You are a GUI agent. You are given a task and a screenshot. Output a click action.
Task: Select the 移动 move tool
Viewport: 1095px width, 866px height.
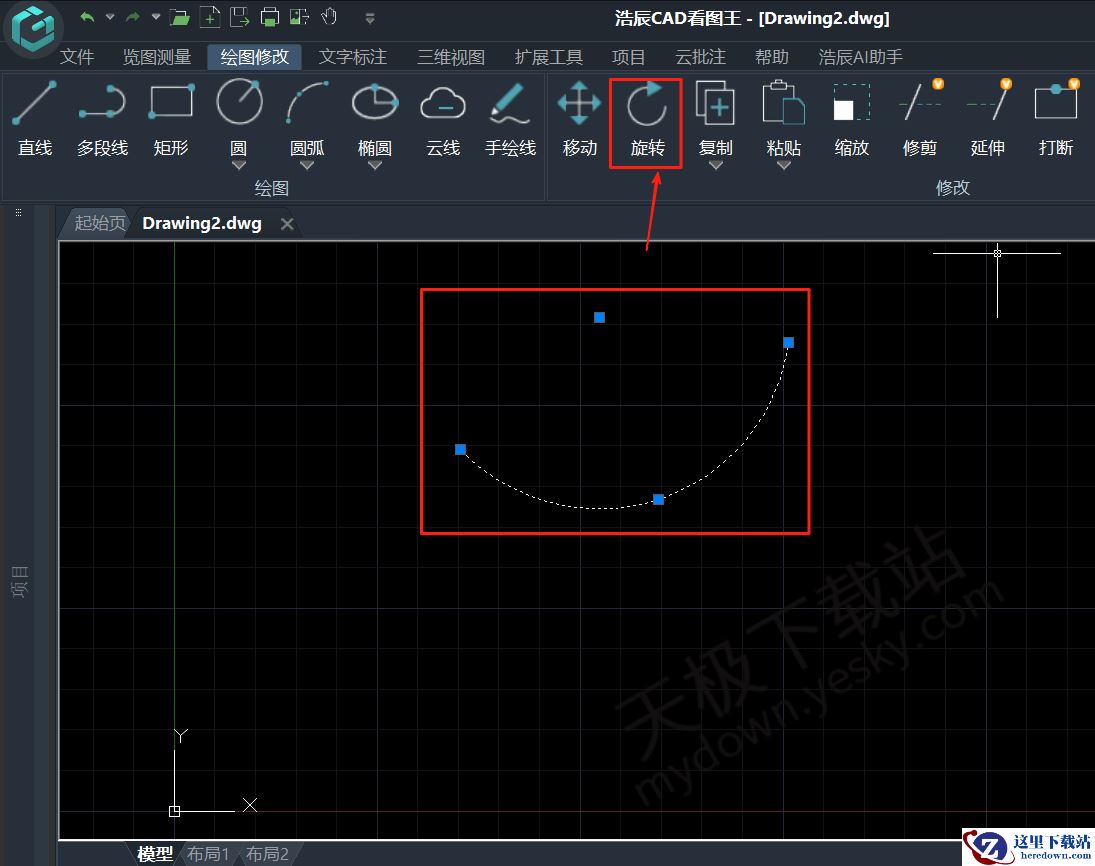point(580,117)
